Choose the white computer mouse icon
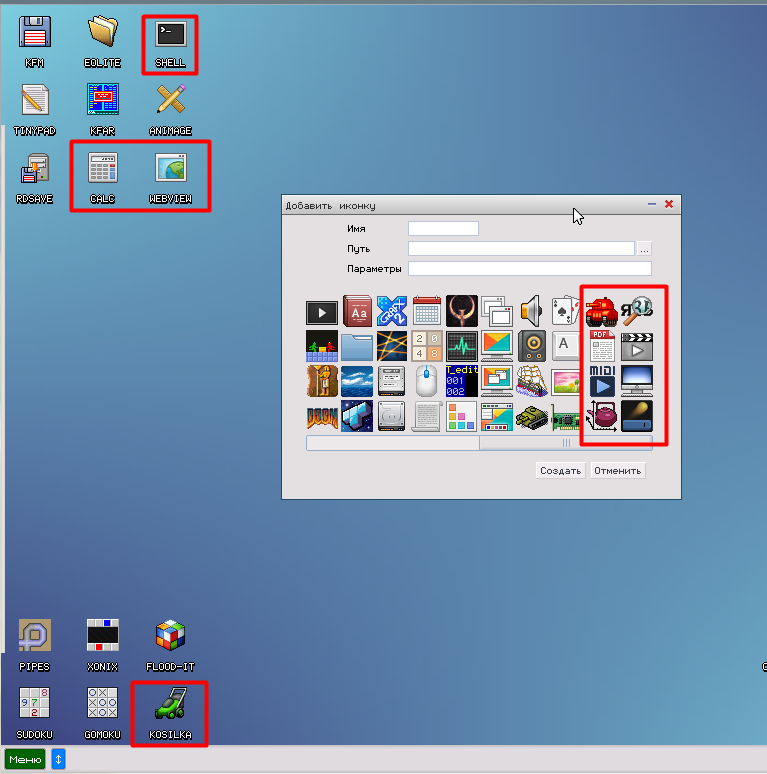Viewport: 767px width, 774px height. (x=427, y=381)
